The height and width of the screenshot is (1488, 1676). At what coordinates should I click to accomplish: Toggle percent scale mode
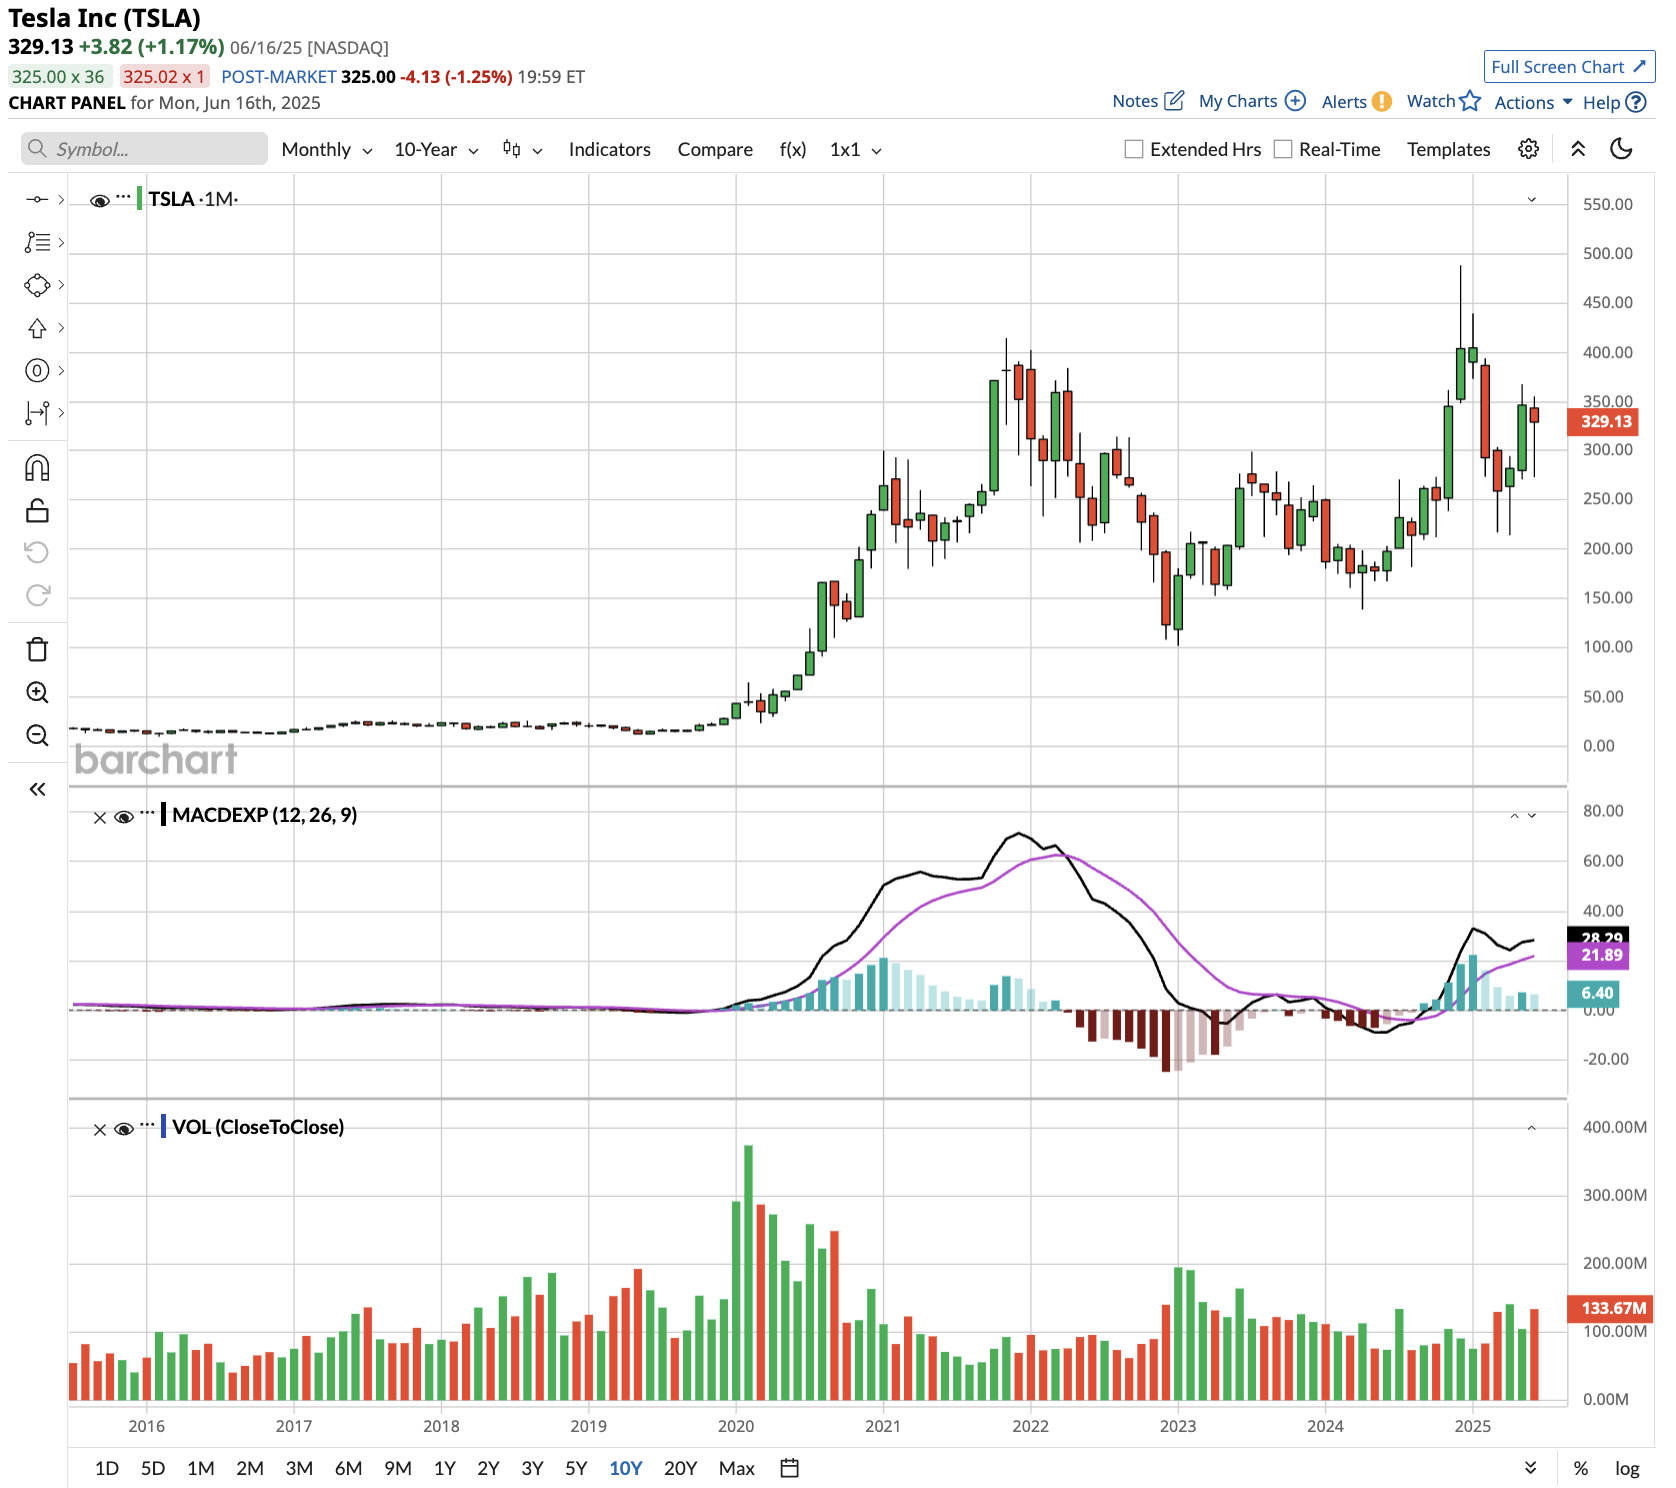click(x=1581, y=1468)
